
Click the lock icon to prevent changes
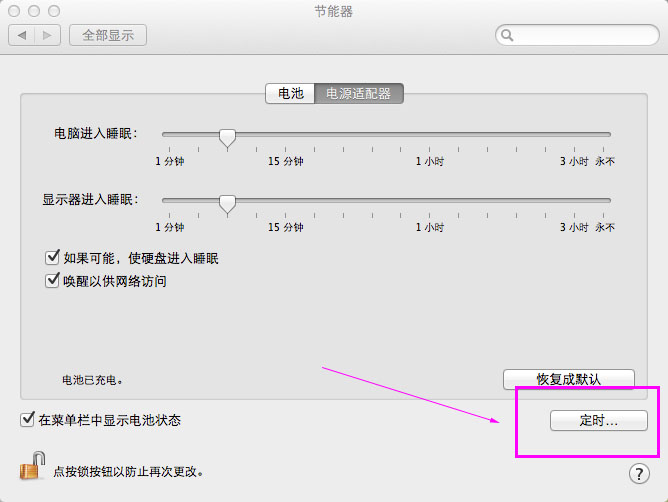point(32,466)
